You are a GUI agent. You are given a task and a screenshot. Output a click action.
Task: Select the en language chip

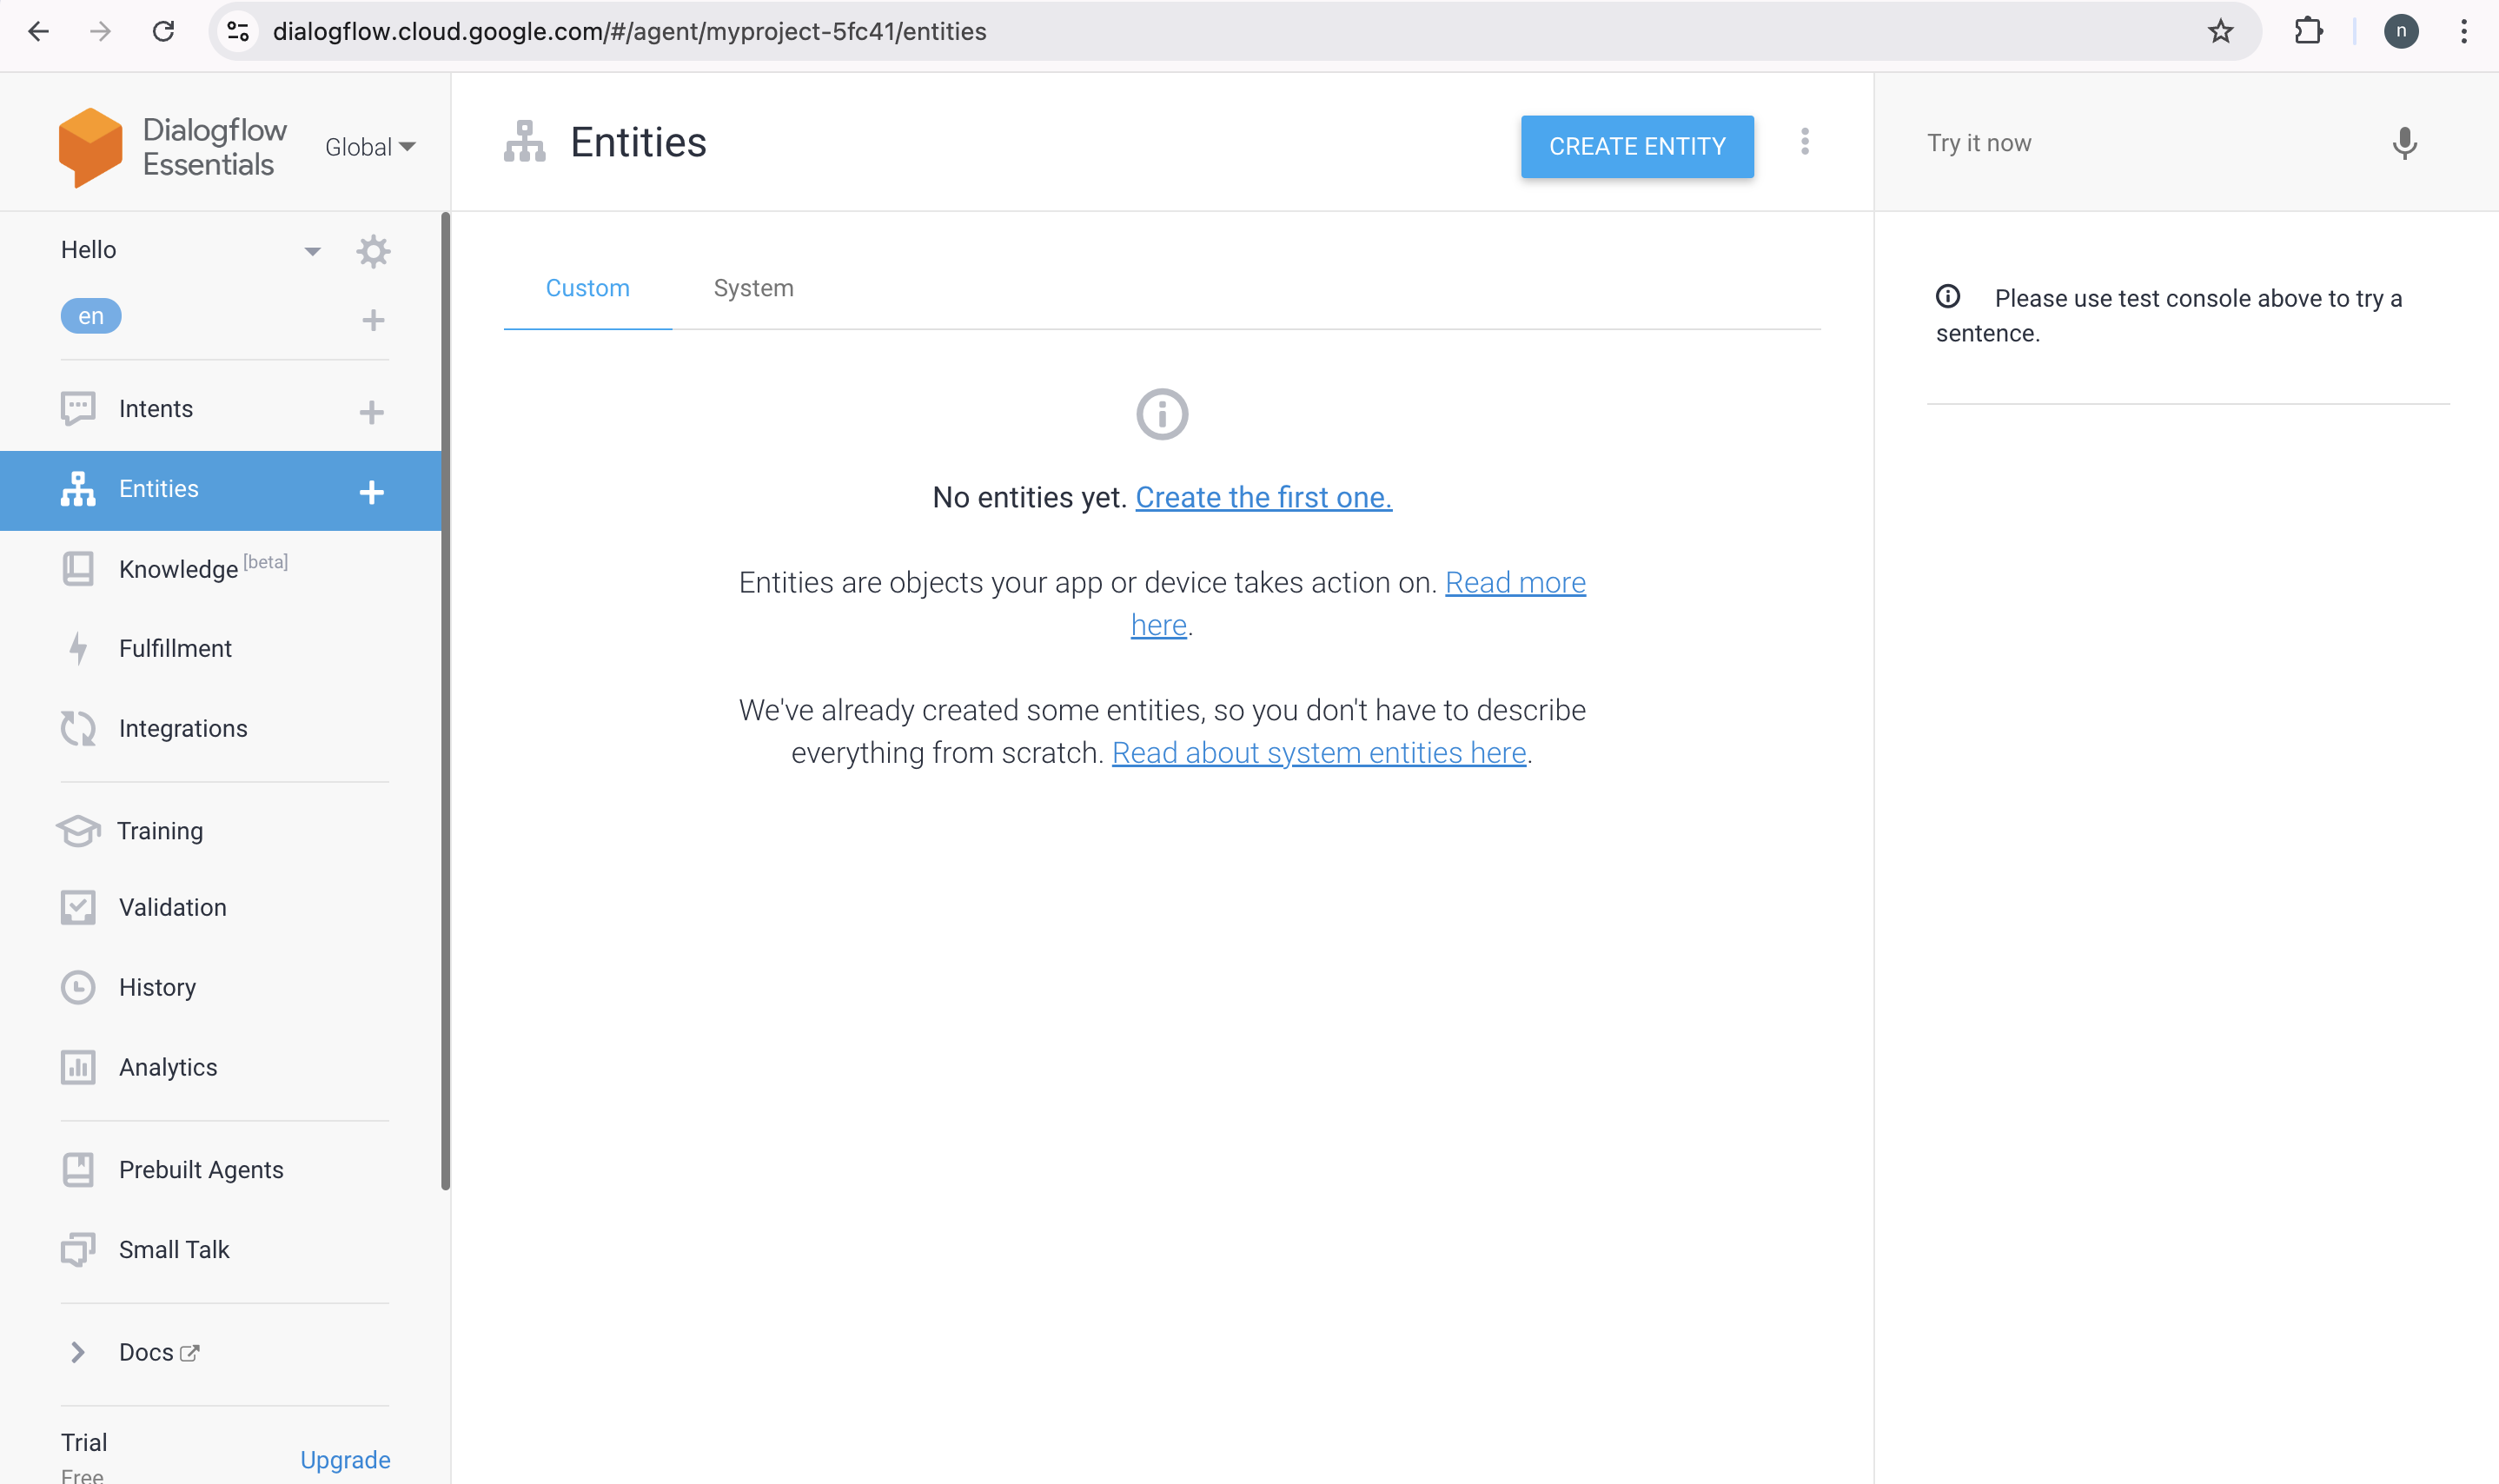tap(91, 315)
